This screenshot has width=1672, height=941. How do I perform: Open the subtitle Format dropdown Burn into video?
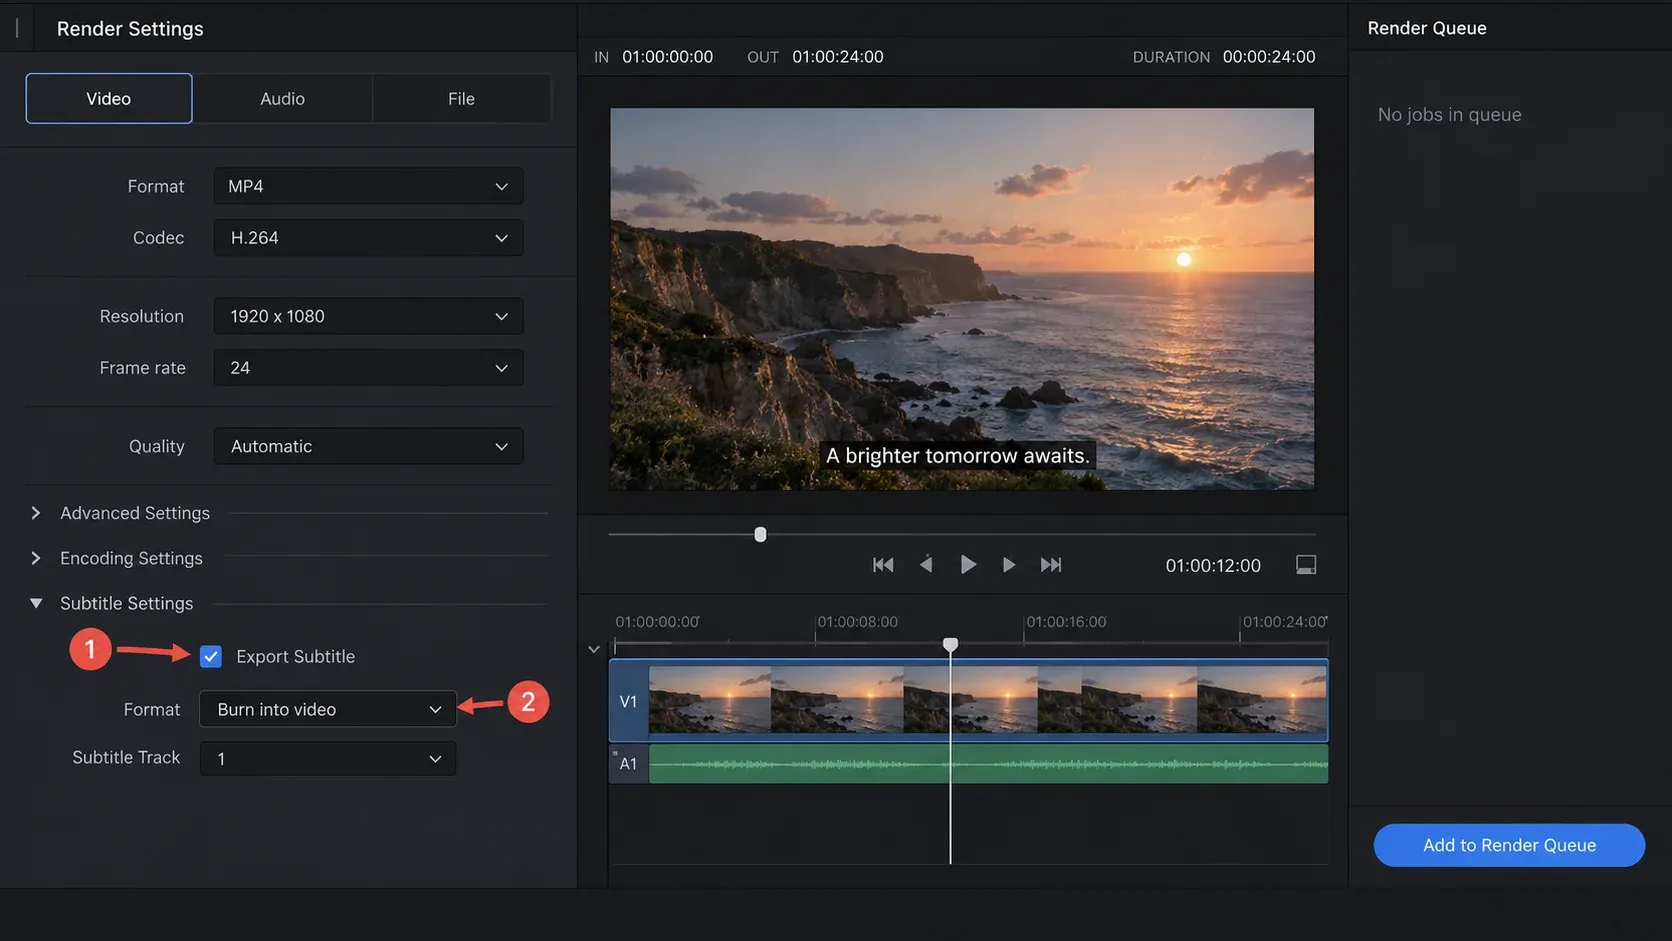pos(328,709)
